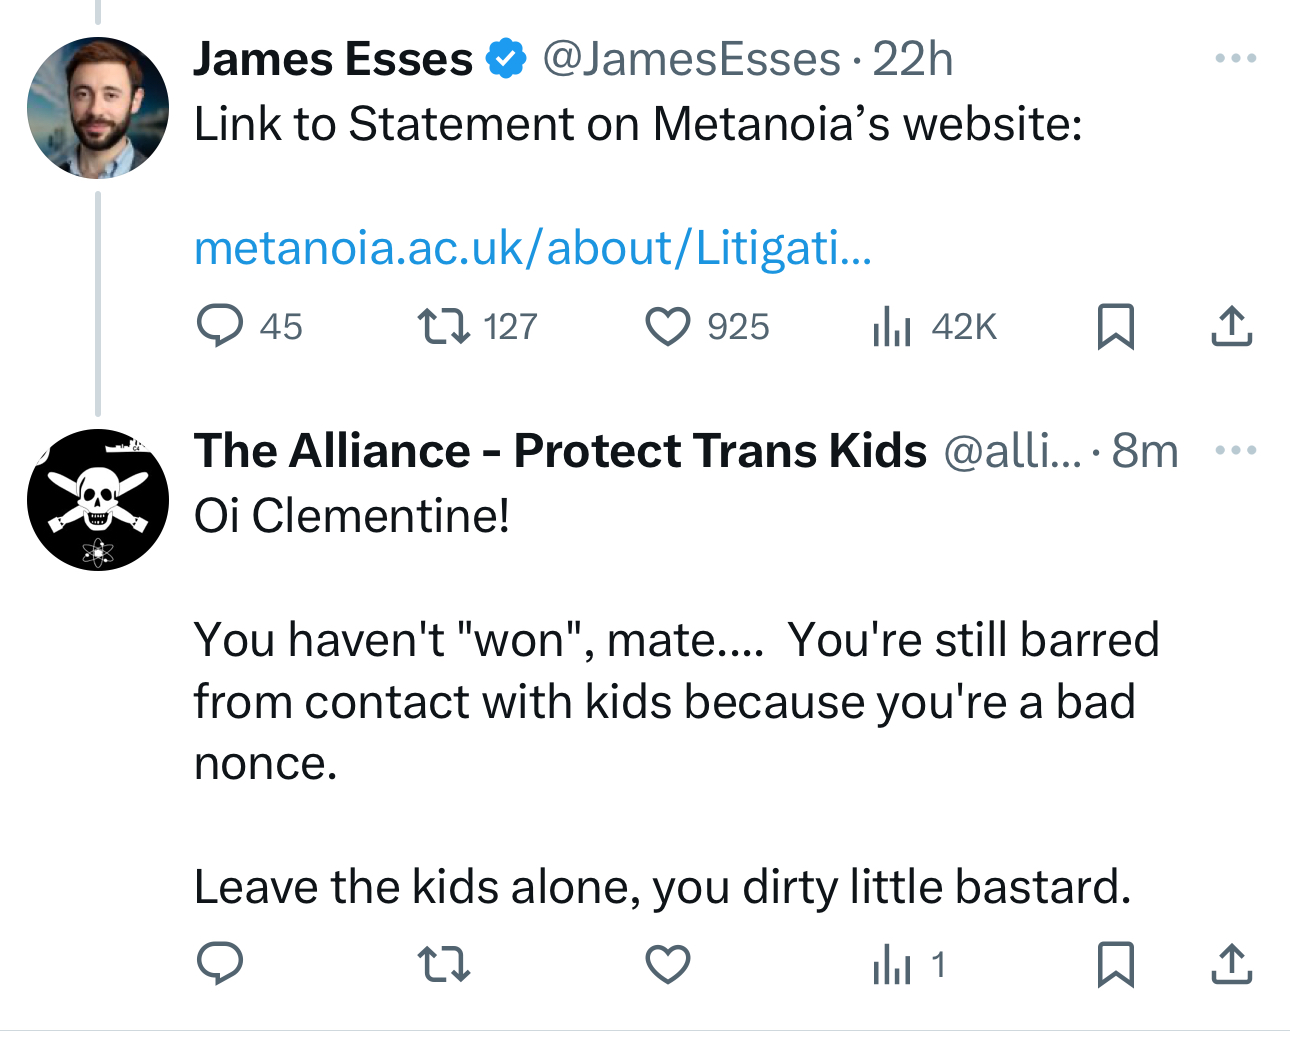Image resolution: width=1290 pixels, height=1046 pixels.
Task: Repost James Esses' statement tweet
Action: [x=444, y=326]
